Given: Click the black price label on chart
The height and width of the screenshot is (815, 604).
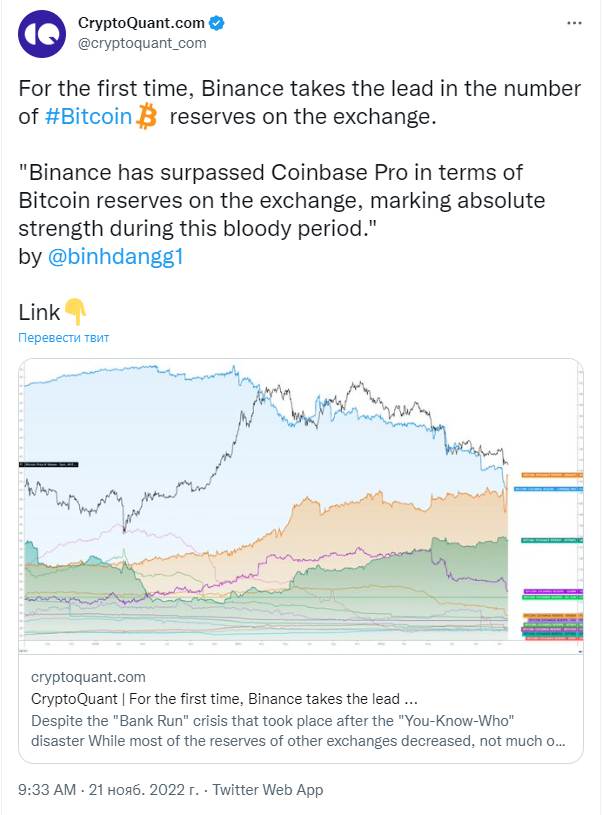Looking at the screenshot, I should tap(49, 464).
